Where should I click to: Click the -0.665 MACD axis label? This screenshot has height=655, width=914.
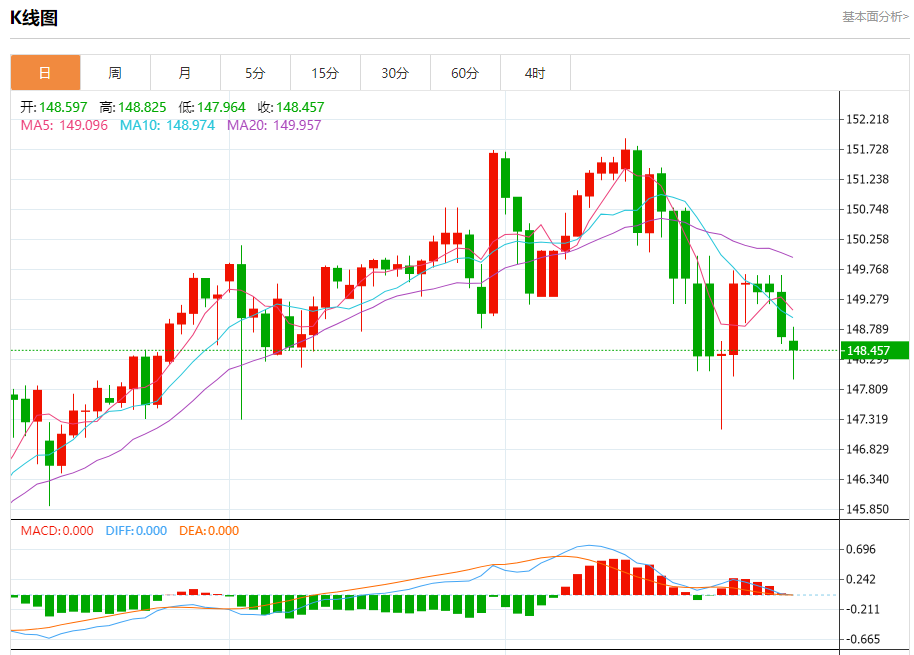863,639
